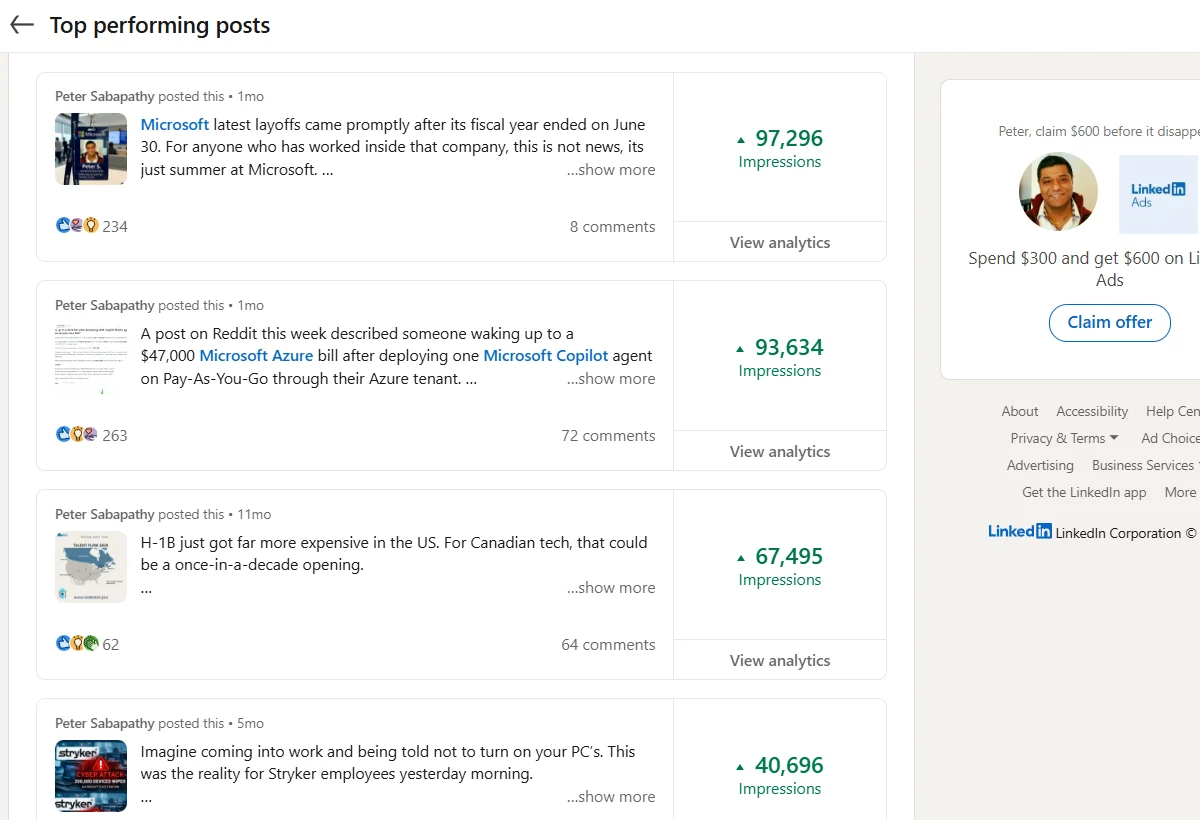Viewport: 1200px width, 820px height.
Task: Click the Claim offer button
Action: click(x=1110, y=322)
